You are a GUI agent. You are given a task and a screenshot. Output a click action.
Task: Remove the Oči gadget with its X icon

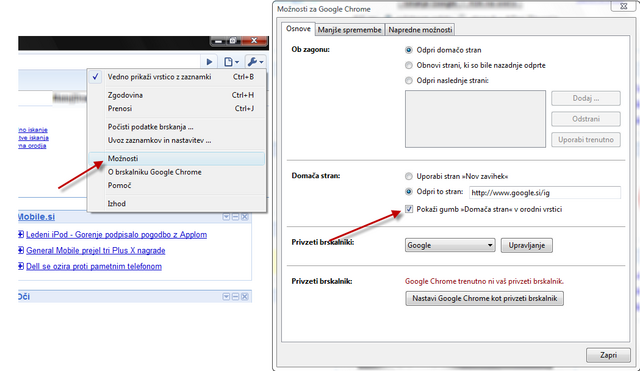[244, 297]
